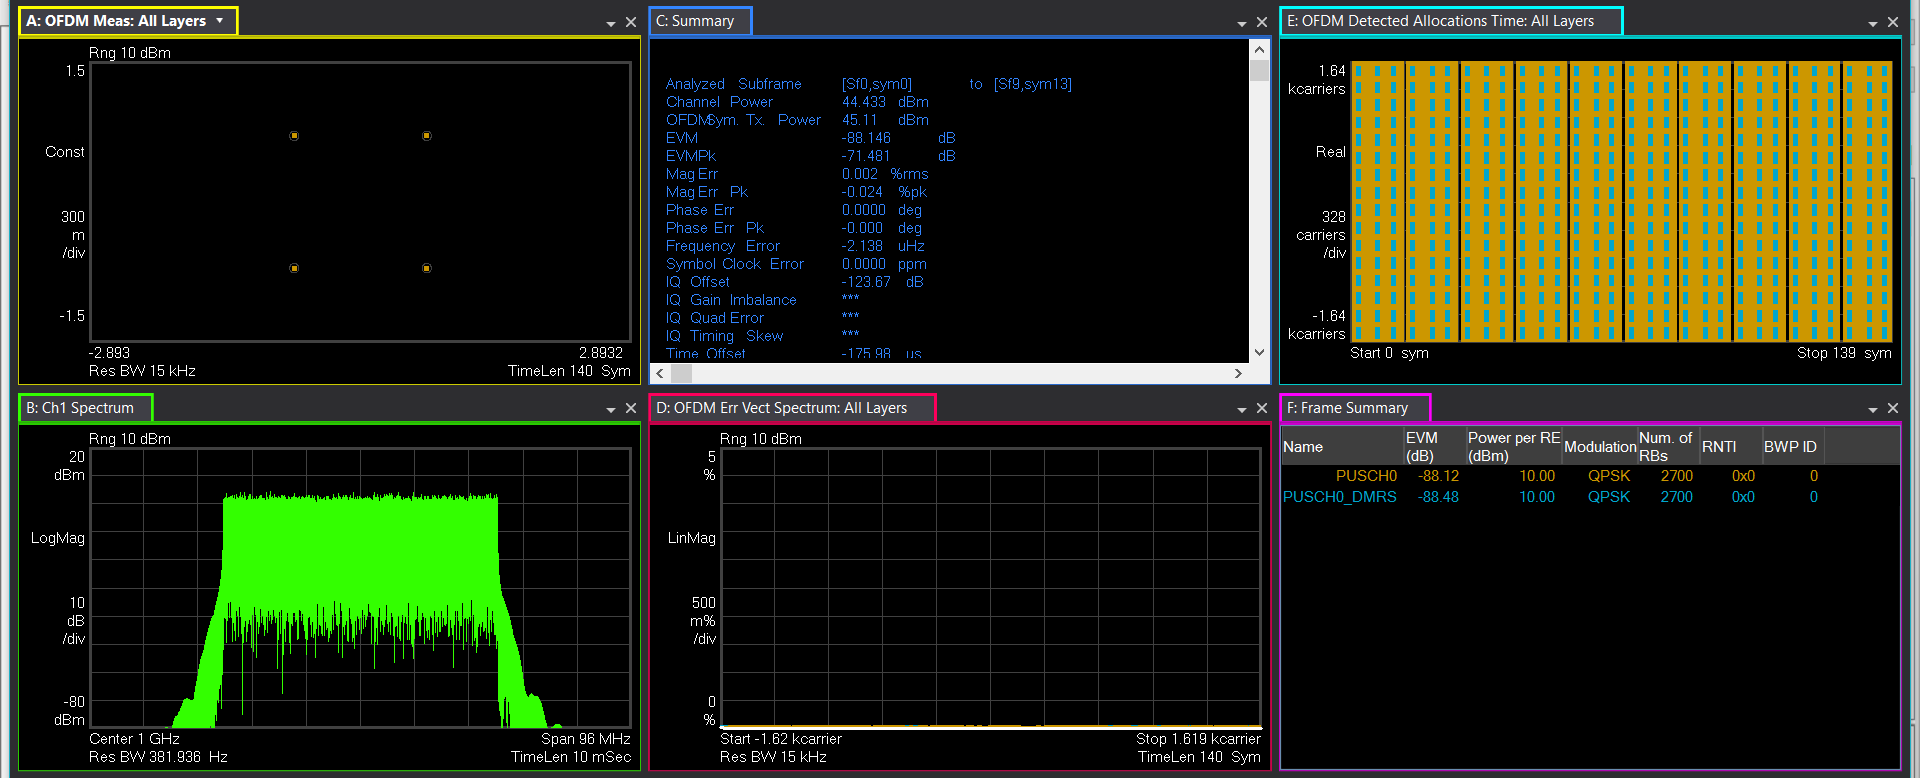
Task: Click the Summary vertical scrollbar down arrow
Action: click(x=1260, y=352)
